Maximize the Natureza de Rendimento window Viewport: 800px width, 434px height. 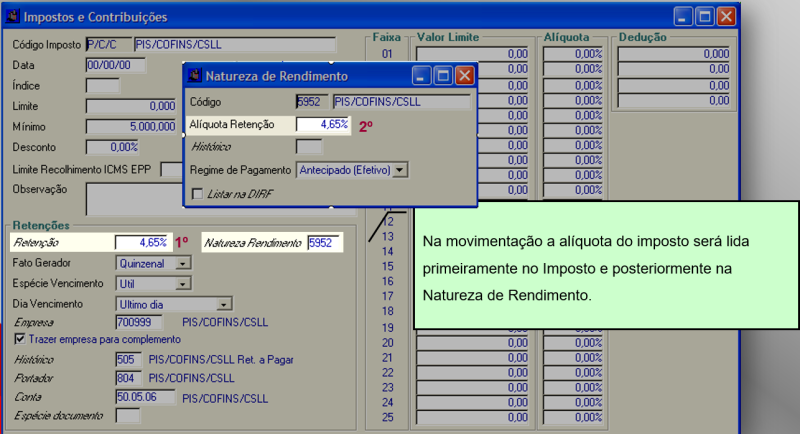coord(443,76)
